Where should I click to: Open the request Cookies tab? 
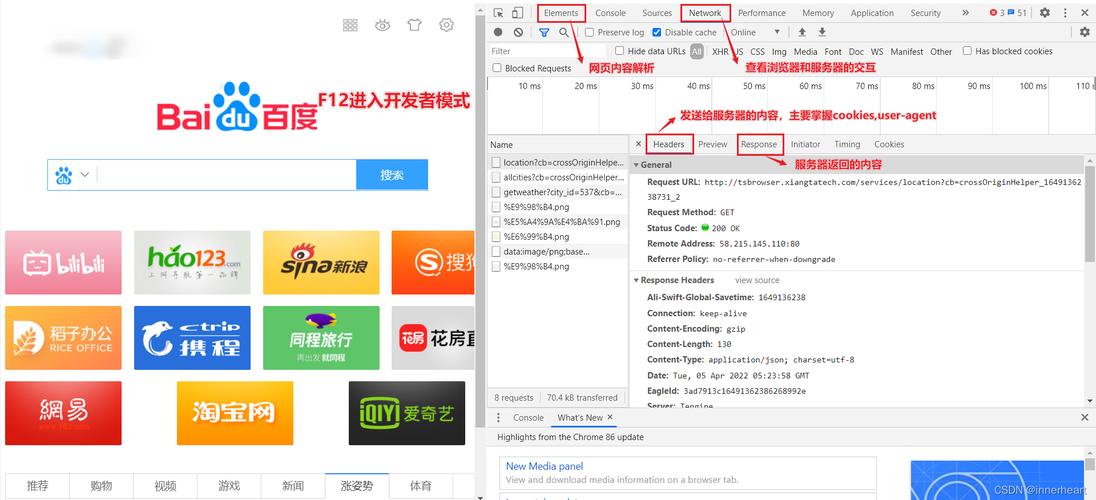889,144
